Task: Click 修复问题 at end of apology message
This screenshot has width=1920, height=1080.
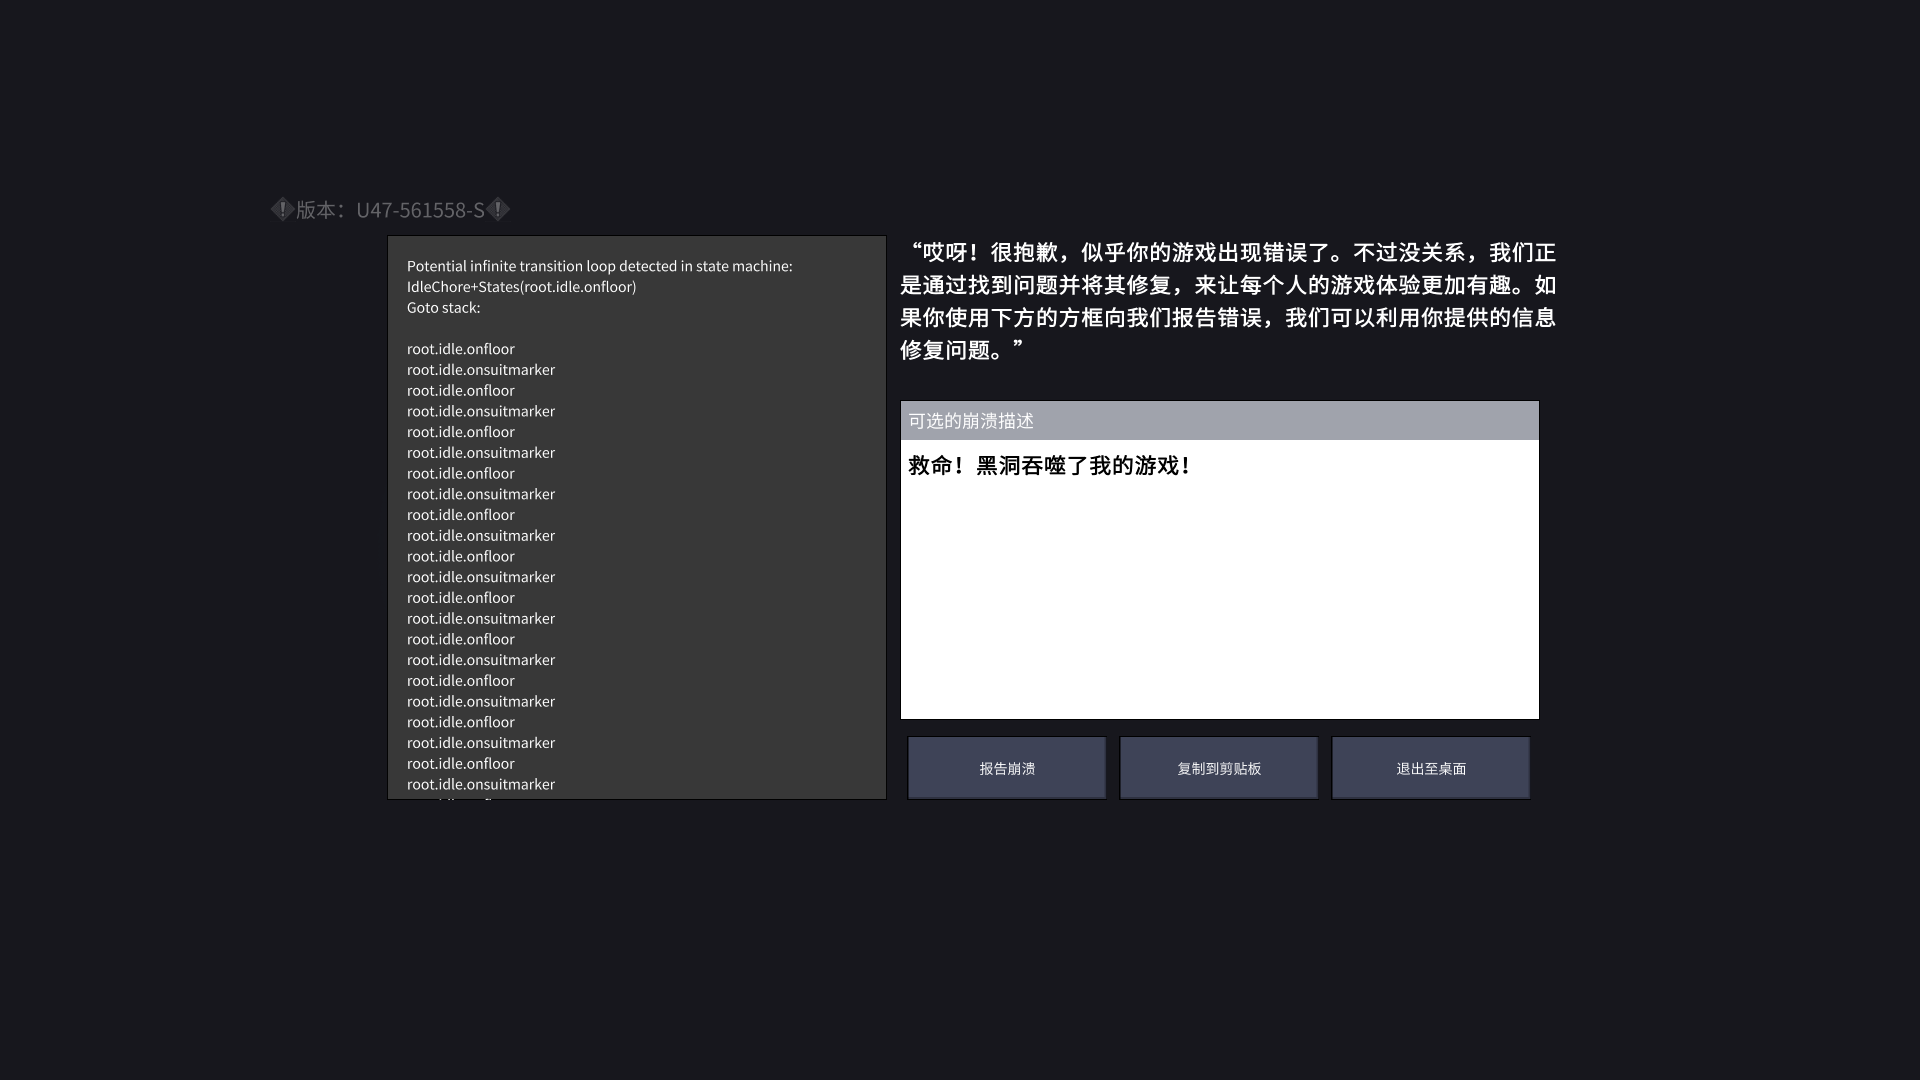Action: tap(945, 350)
